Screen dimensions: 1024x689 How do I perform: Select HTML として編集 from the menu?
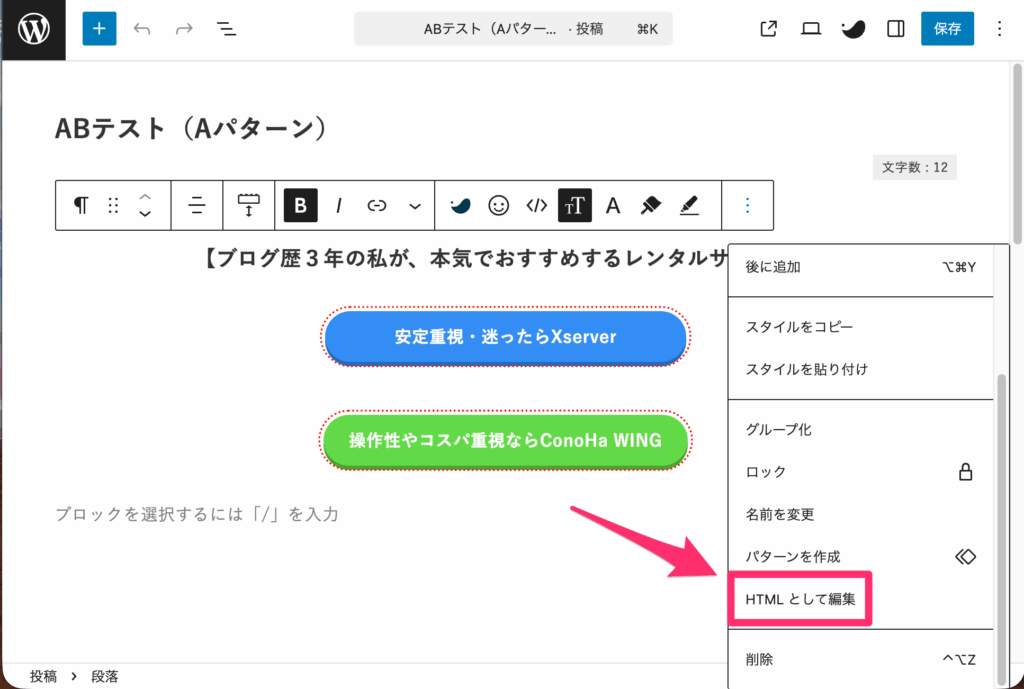(x=800, y=598)
